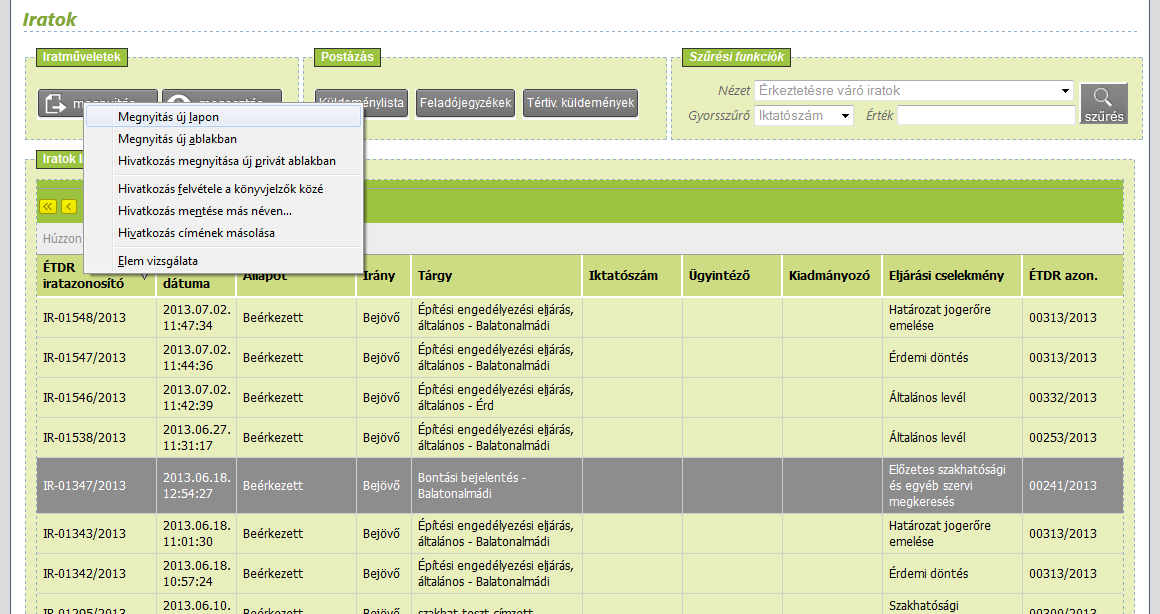
Task: Choose Hivatkozás mentése más néven
Action: pos(223,211)
